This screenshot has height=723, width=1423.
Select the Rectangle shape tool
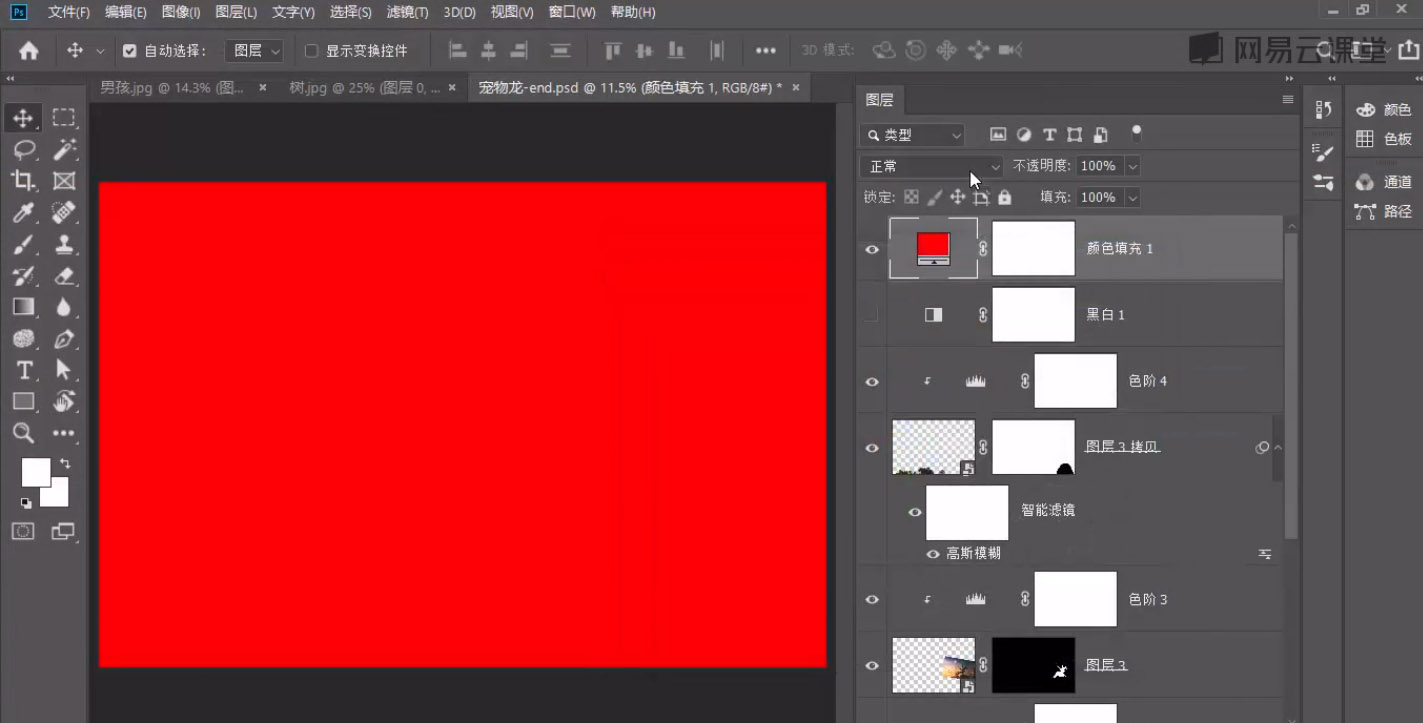click(x=23, y=402)
